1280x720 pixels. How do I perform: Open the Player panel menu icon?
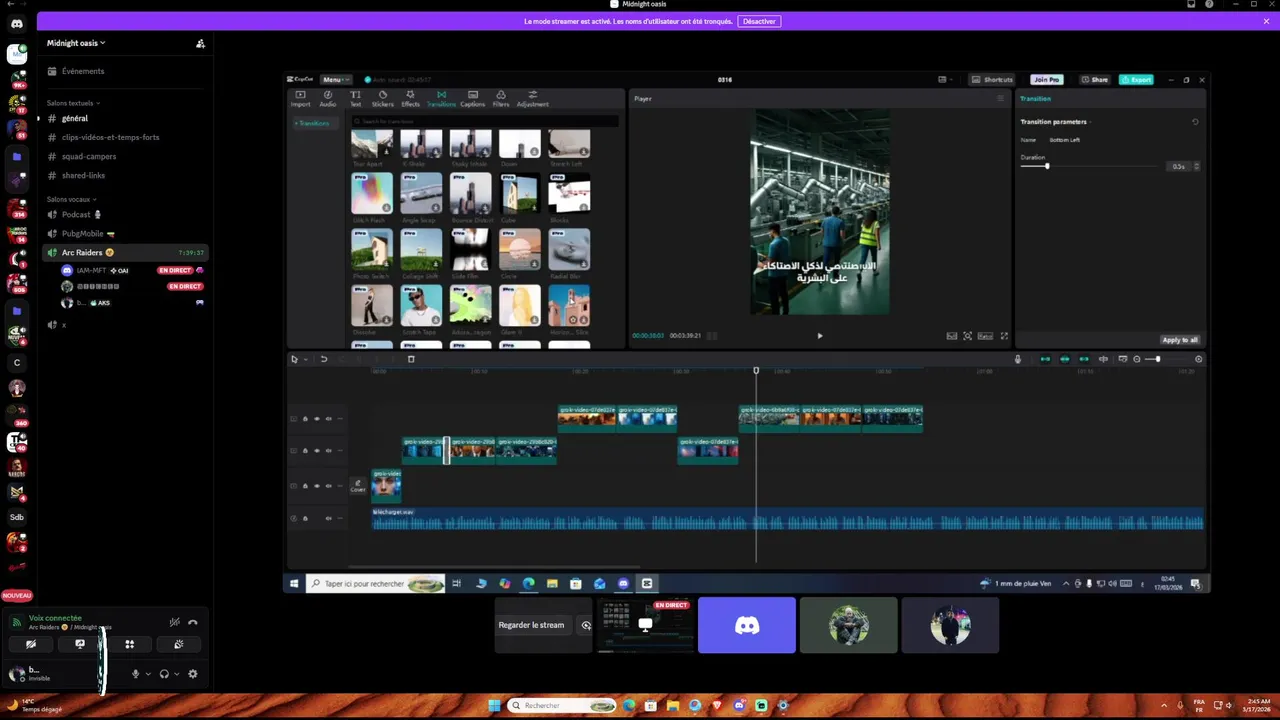tap(1000, 98)
